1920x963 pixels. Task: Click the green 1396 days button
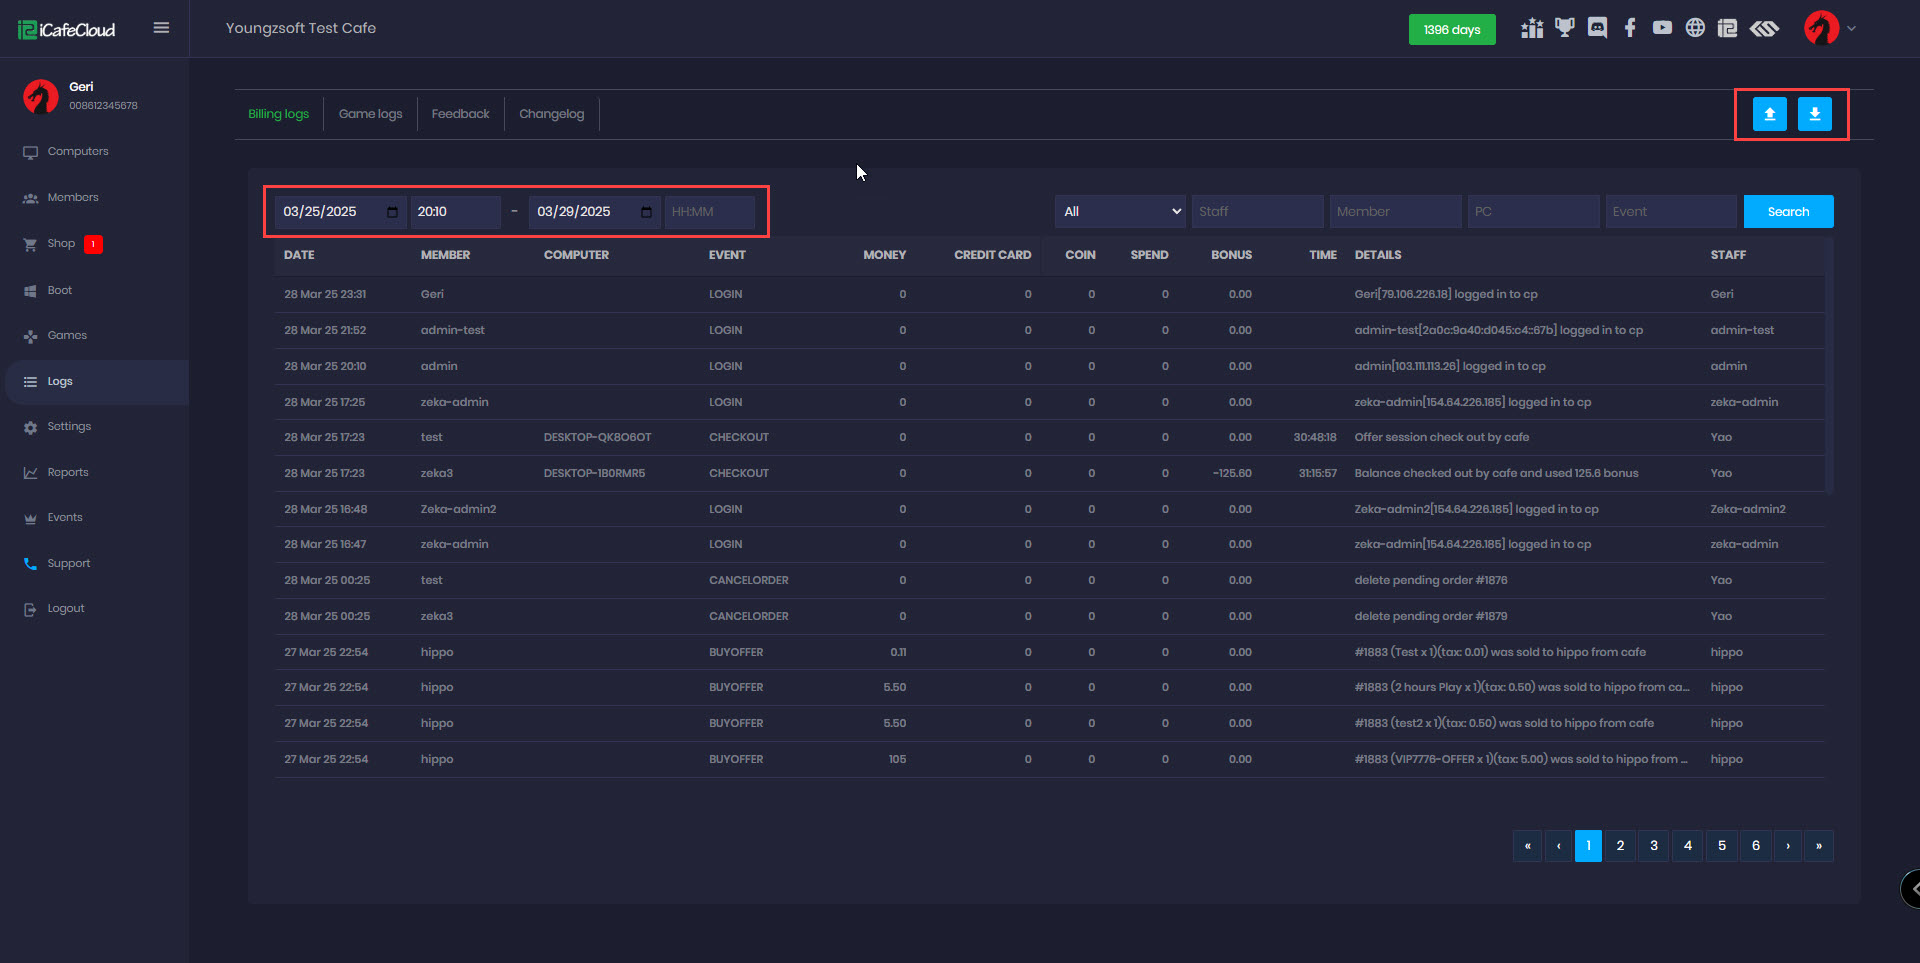click(1451, 30)
